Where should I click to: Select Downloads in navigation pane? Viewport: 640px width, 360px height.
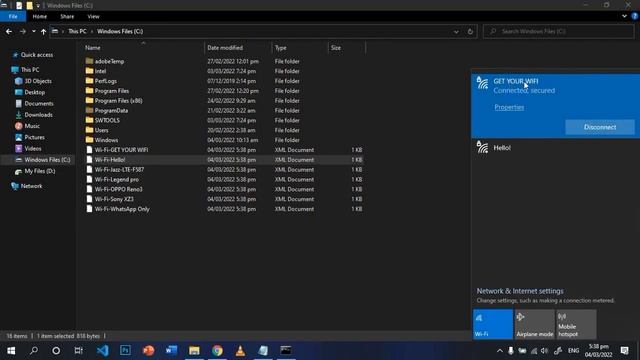coord(38,115)
